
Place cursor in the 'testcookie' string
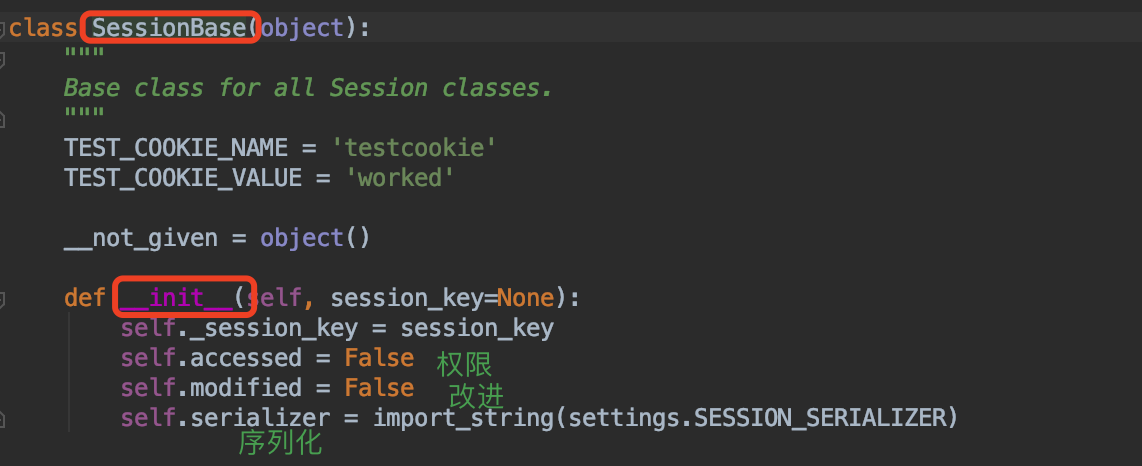(414, 148)
